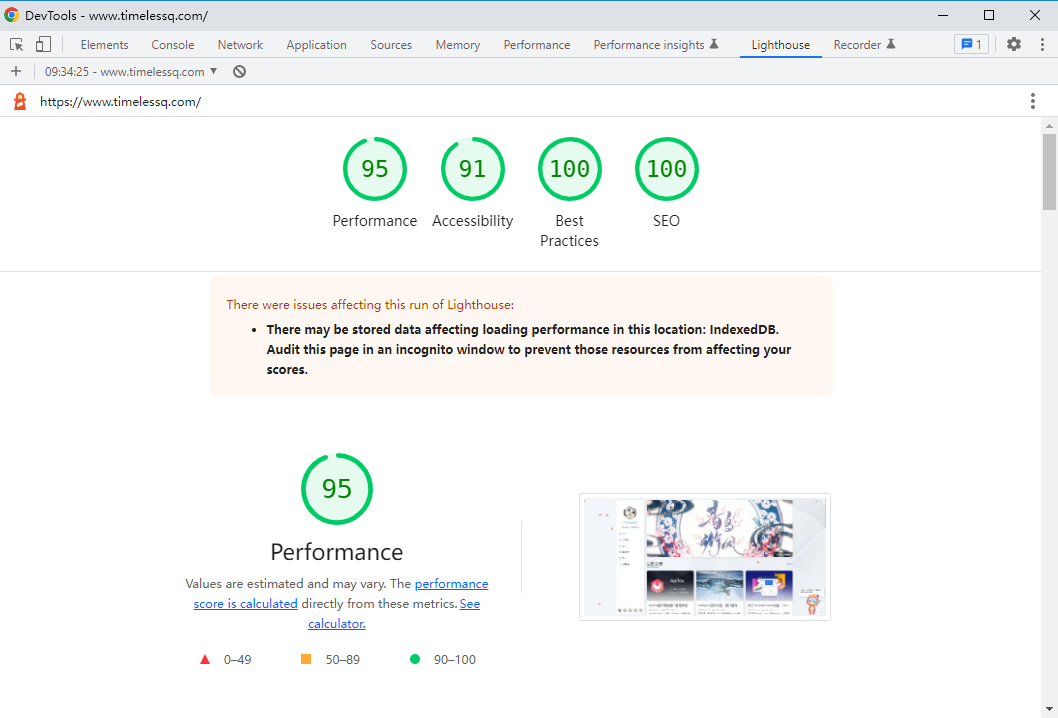Switch to the Elements tab

tap(104, 45)
